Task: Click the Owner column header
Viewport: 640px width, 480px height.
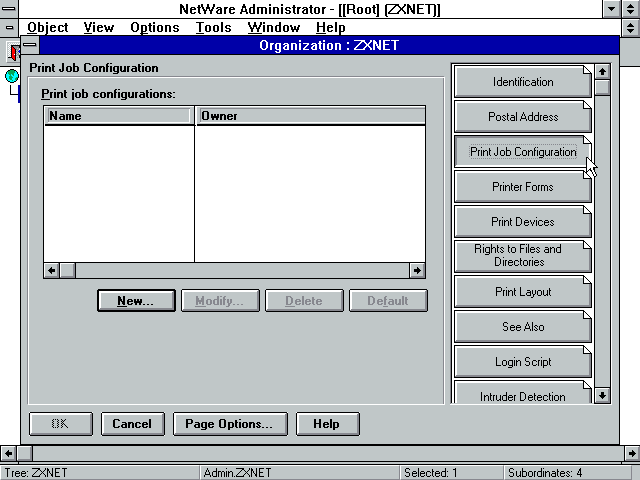Action: pyautogui.click(x=310, y=116)
